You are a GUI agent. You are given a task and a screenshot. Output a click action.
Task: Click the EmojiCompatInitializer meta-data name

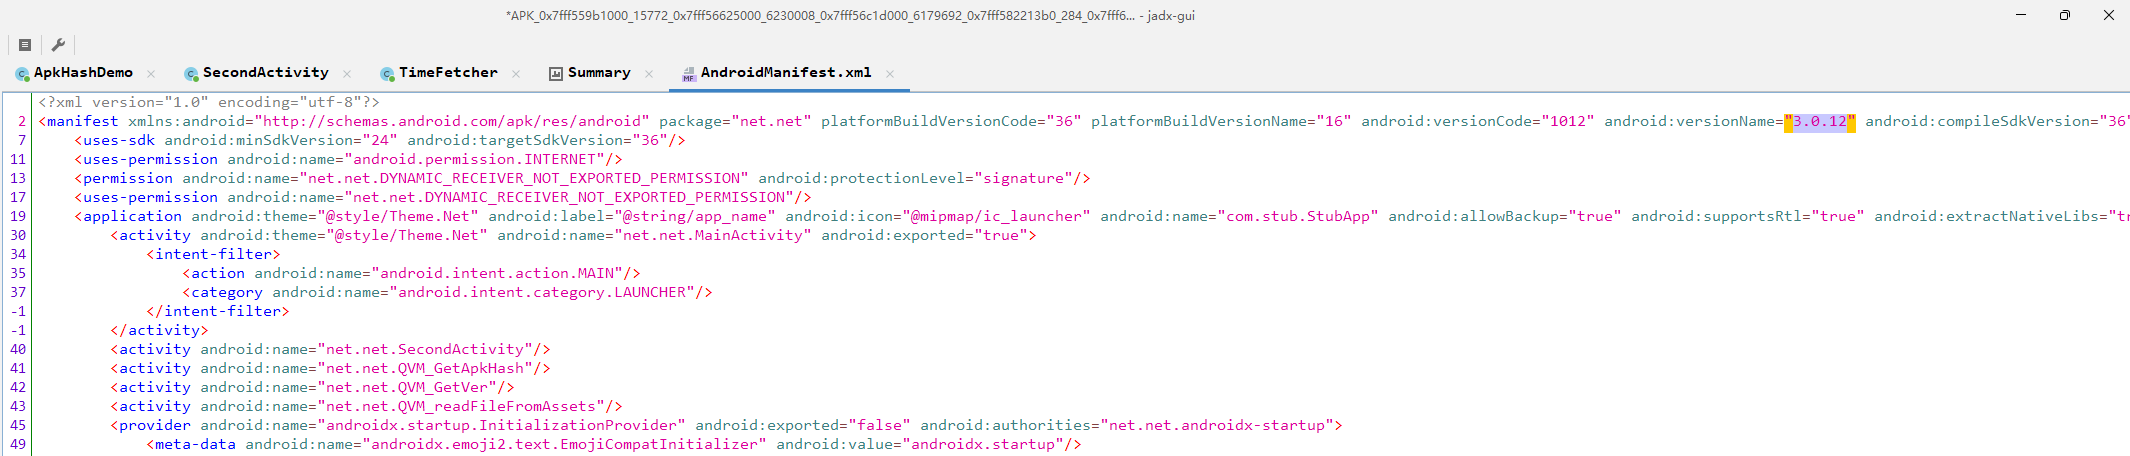[x=564, y=445]
